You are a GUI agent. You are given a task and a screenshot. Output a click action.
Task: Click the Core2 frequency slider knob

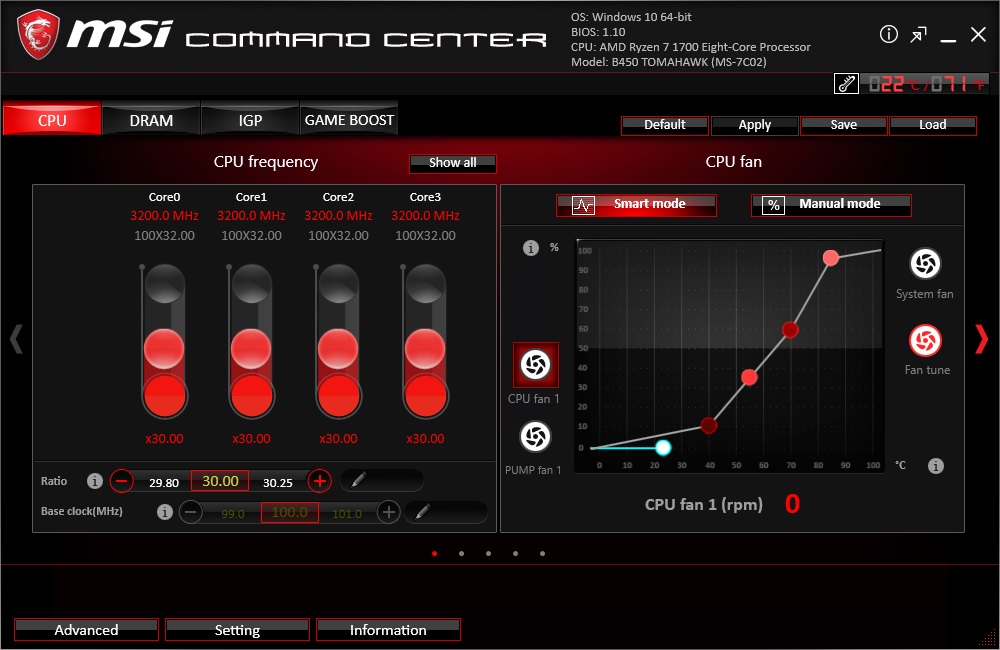click(338, 348)
